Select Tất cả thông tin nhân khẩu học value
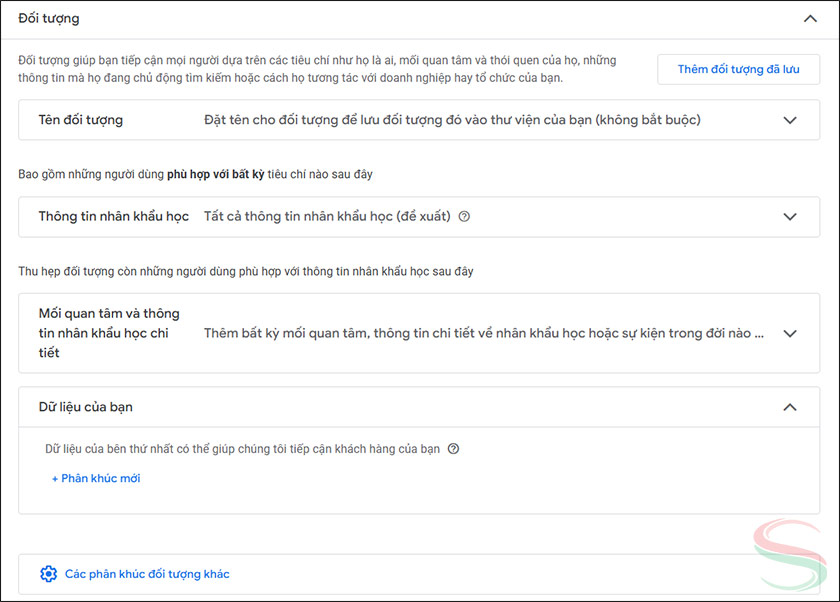The image size is (840, 602). coord(327,216)
